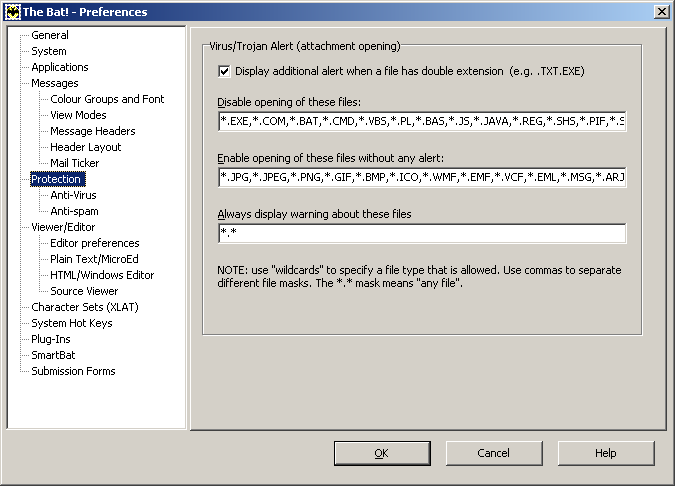This screenshot has height=486, width=675.
Task: Open Anti-spam settings
Action: pyautogui.click(x=74, y=211)
